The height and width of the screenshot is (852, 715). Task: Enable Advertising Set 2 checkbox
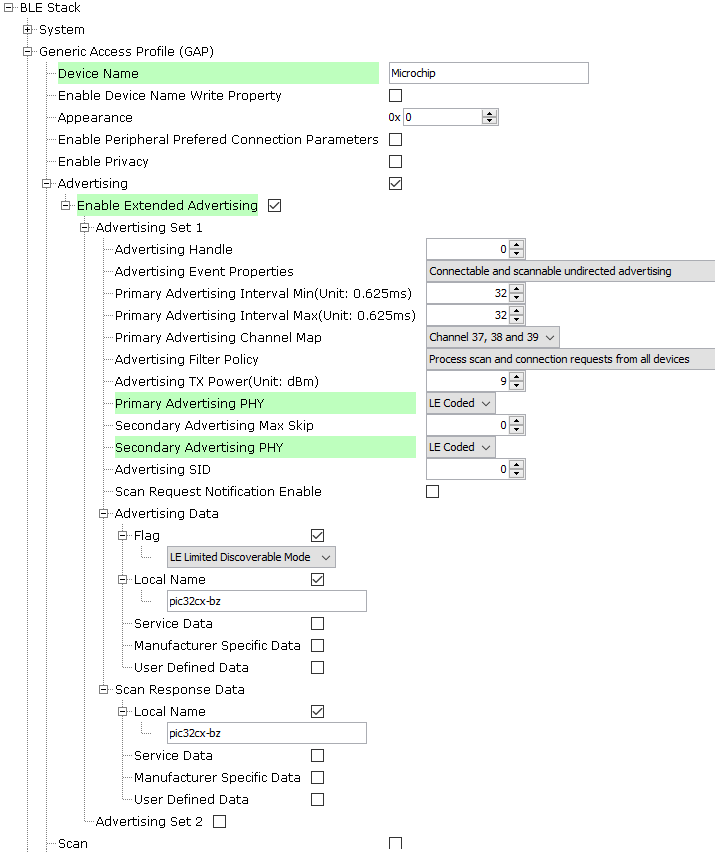(220, 822)
